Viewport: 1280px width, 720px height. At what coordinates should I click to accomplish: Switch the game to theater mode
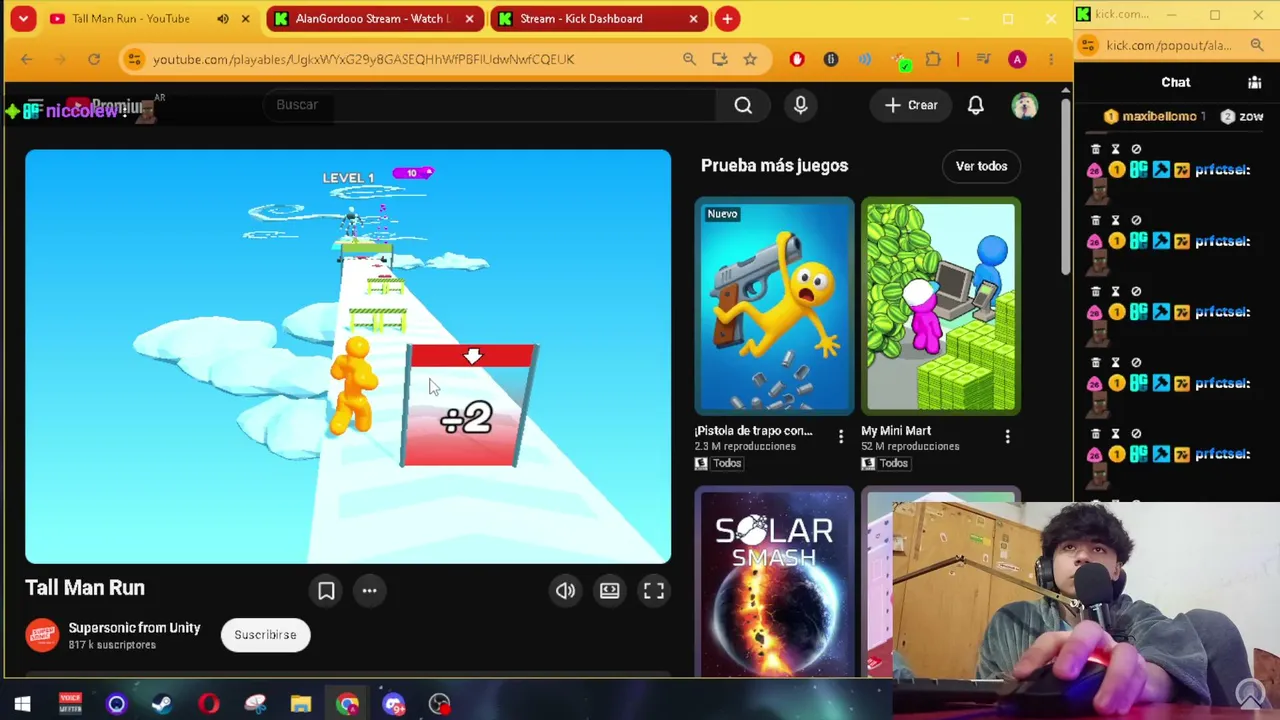609,591
